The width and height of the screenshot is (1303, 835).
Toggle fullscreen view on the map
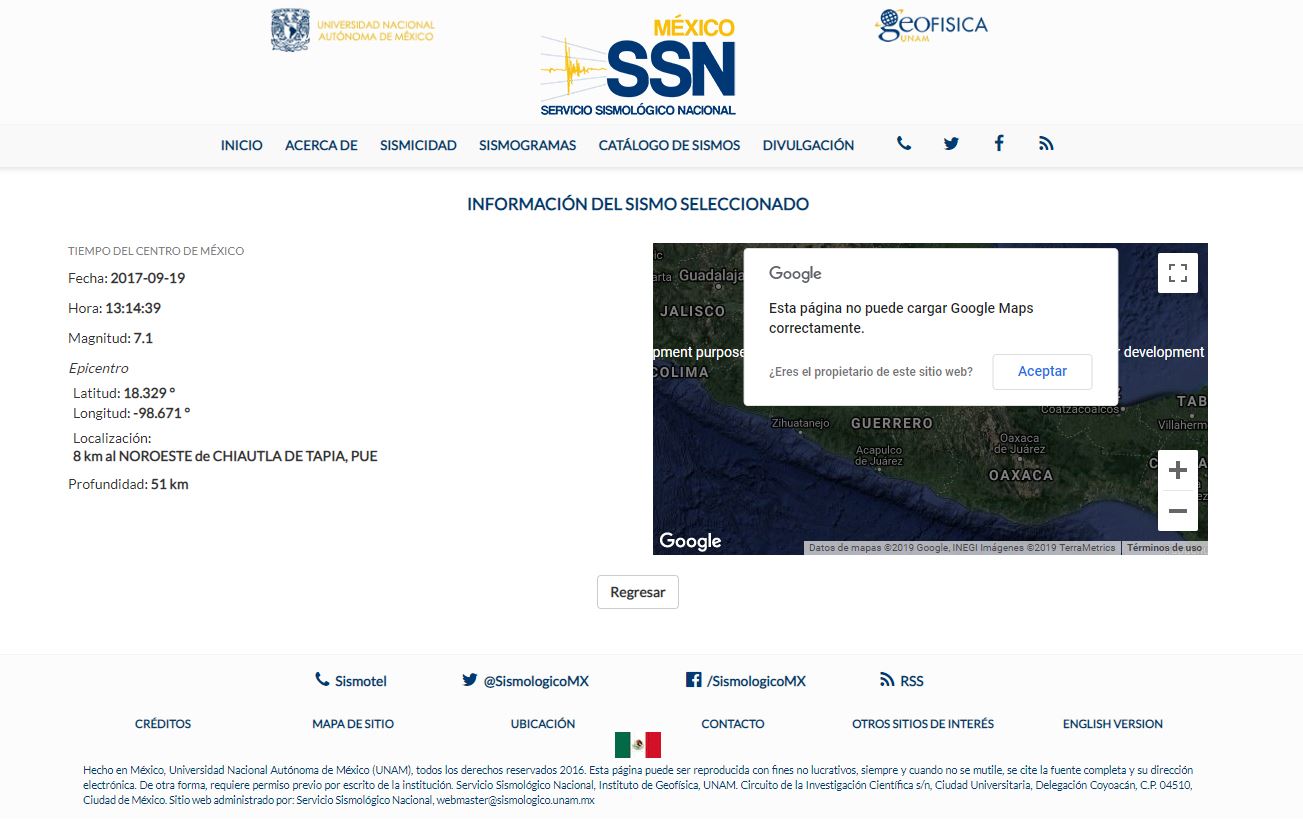coord(1178,273)
